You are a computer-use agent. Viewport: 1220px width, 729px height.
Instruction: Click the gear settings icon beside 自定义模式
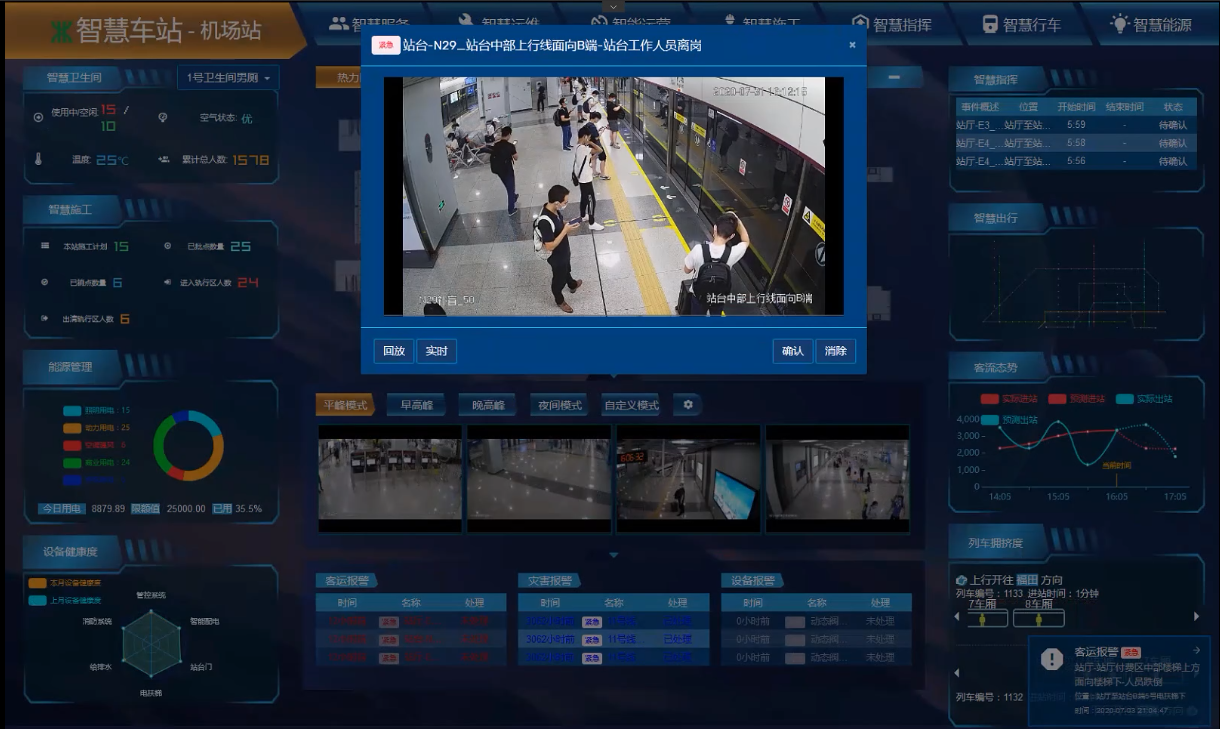(x=687, y=405)
